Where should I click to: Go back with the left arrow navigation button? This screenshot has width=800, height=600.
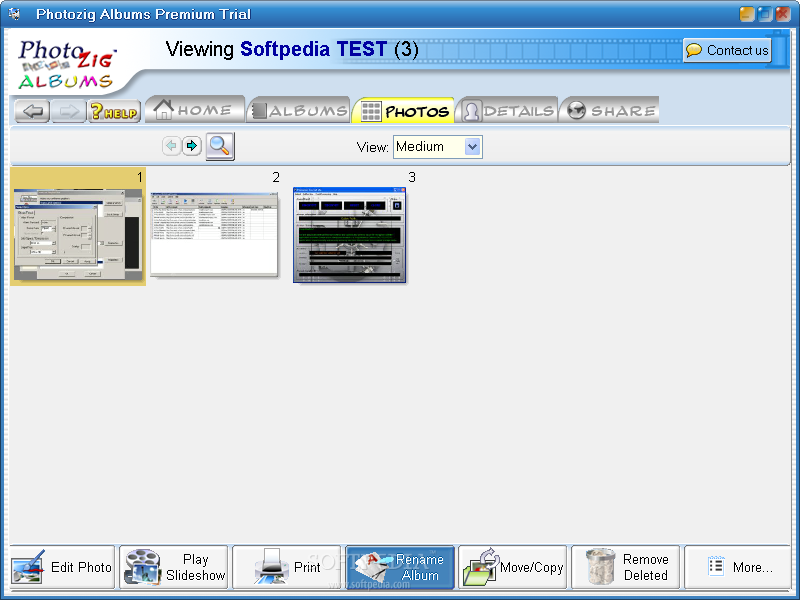click(x=32, y=111)
